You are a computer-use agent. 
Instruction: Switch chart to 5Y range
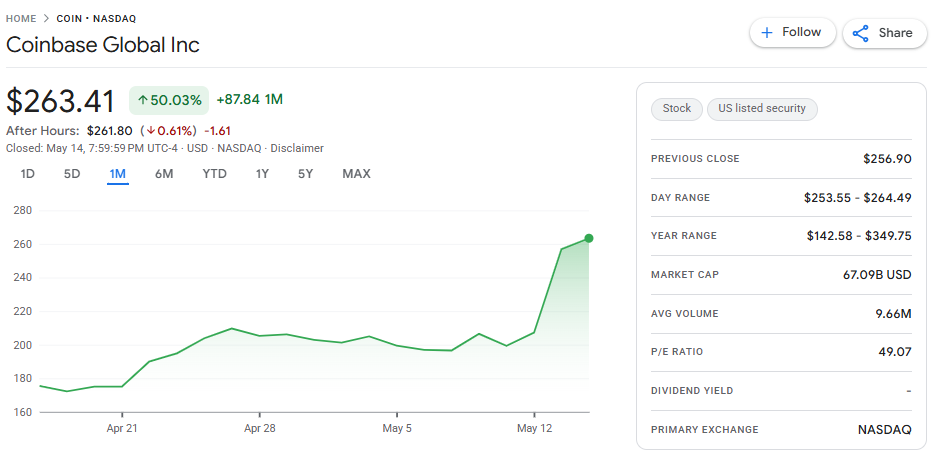pos(306,174)
